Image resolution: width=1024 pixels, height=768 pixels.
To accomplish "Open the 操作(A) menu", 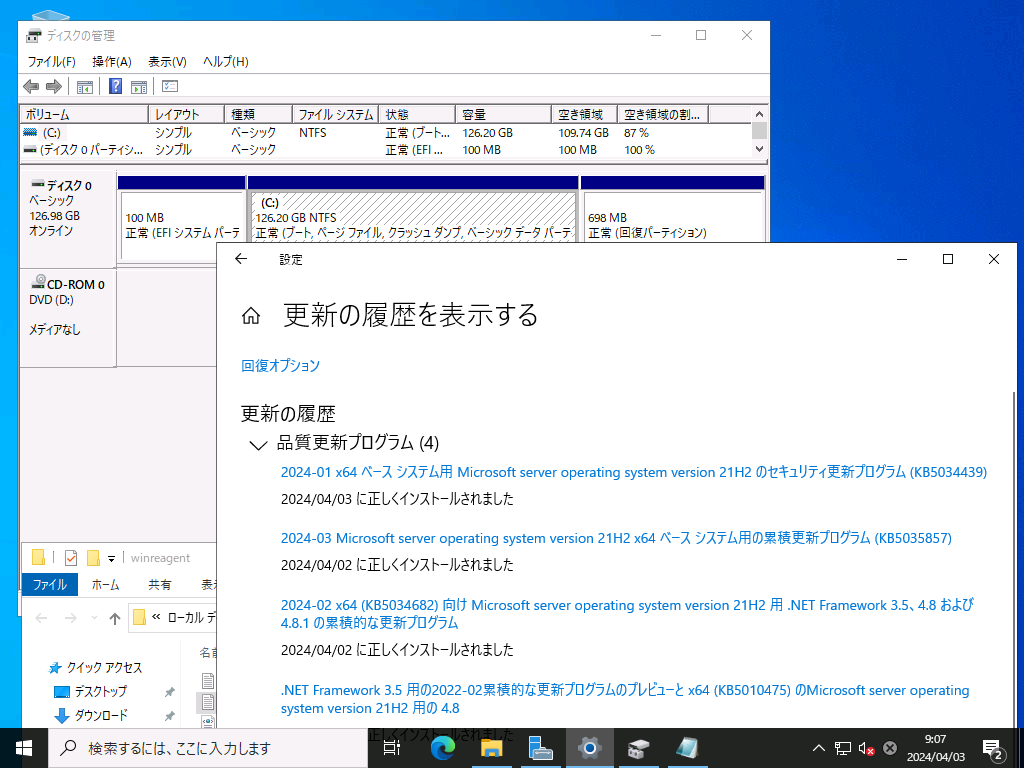I will [x=111, y=62].
